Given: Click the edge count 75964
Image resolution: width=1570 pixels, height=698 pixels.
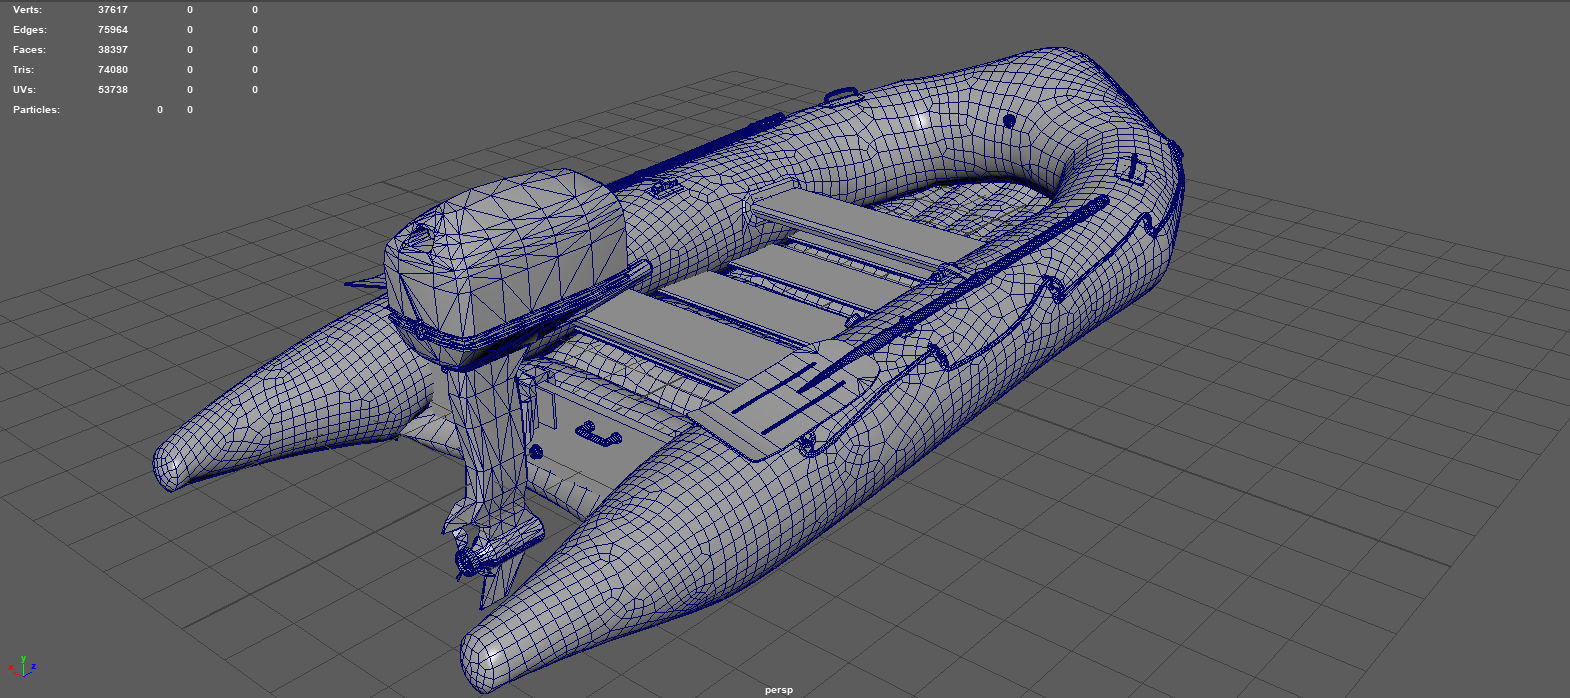Looking at the screenshot, I should tap(113, 29).
